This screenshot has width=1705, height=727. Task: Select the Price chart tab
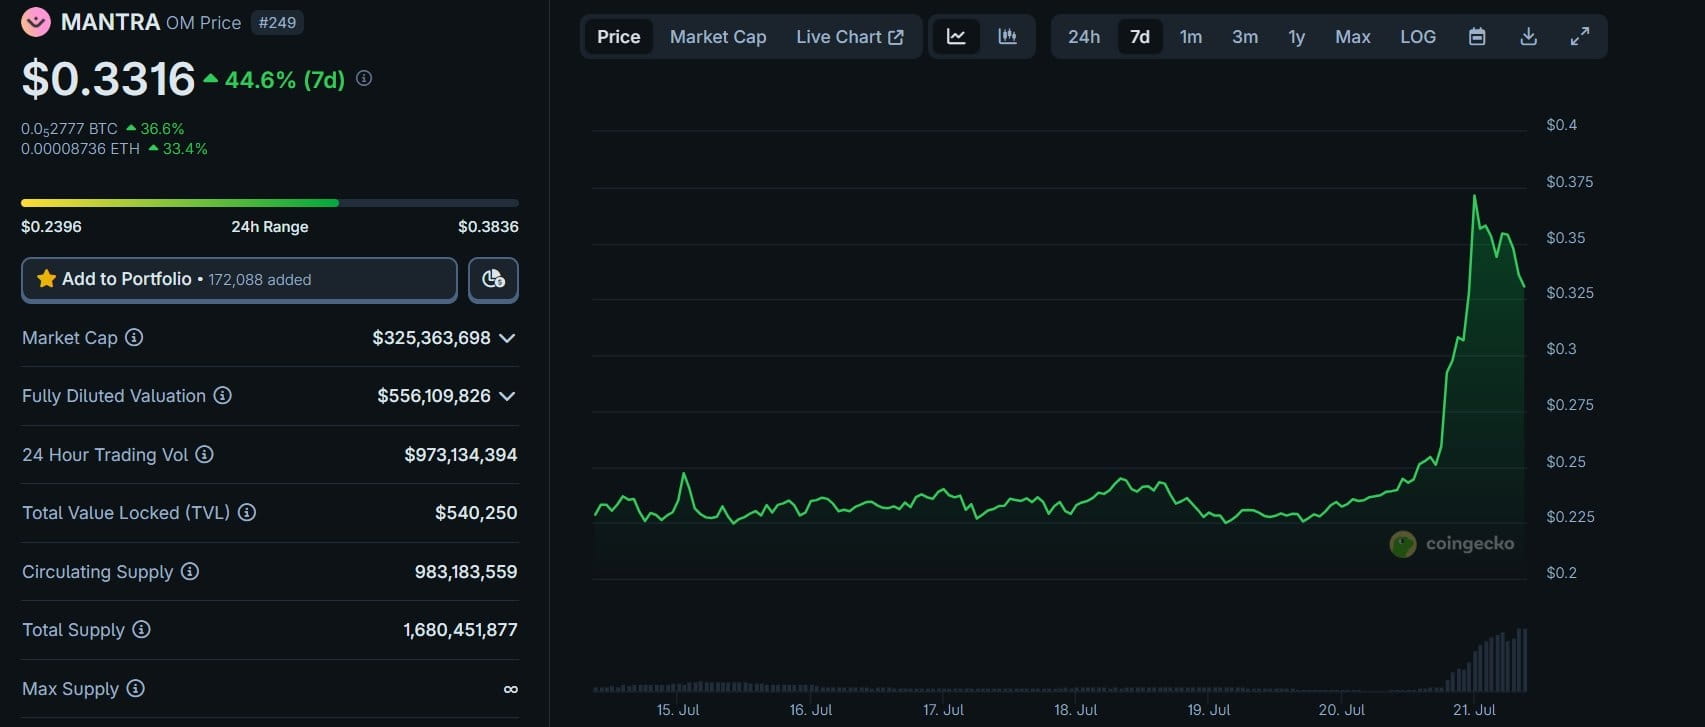pos(618,37)
